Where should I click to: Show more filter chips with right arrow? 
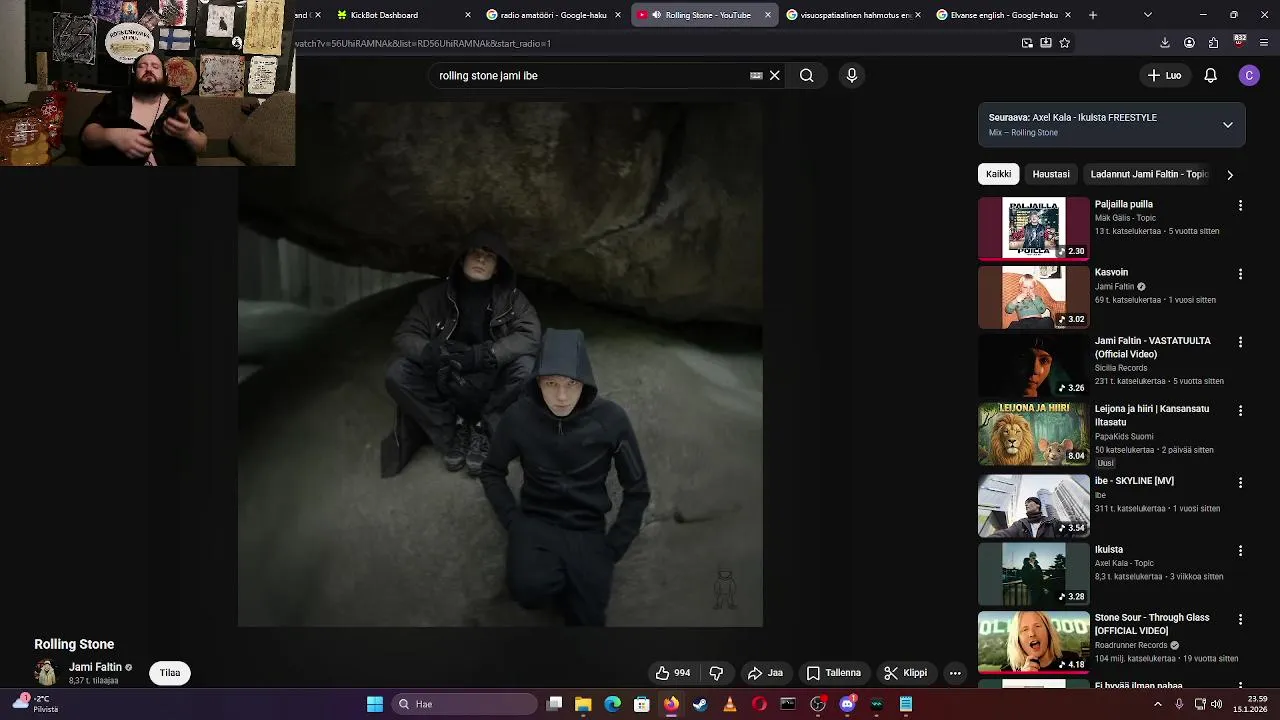(1229, 175)
